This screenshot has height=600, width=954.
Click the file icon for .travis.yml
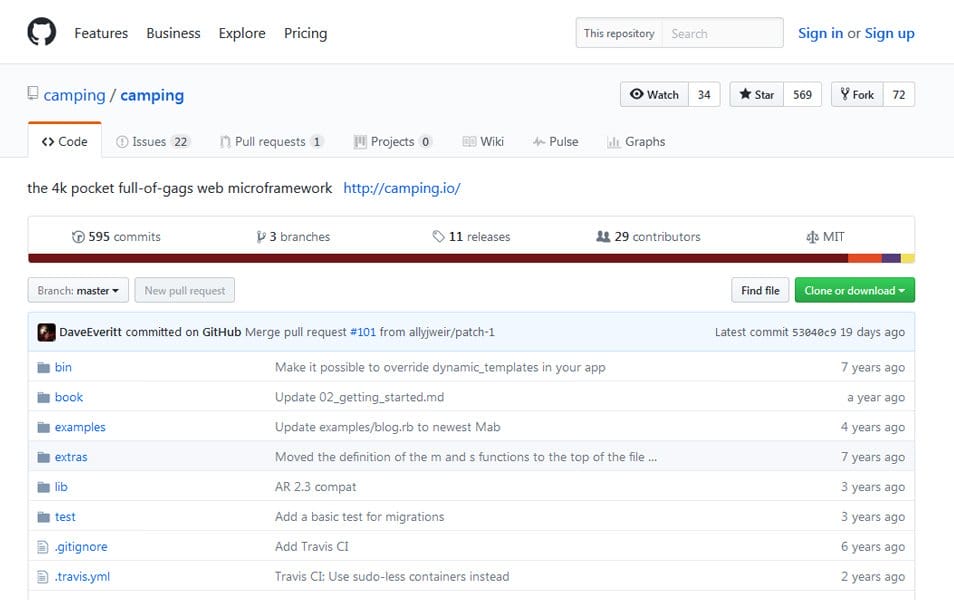[x=43, y=577]
